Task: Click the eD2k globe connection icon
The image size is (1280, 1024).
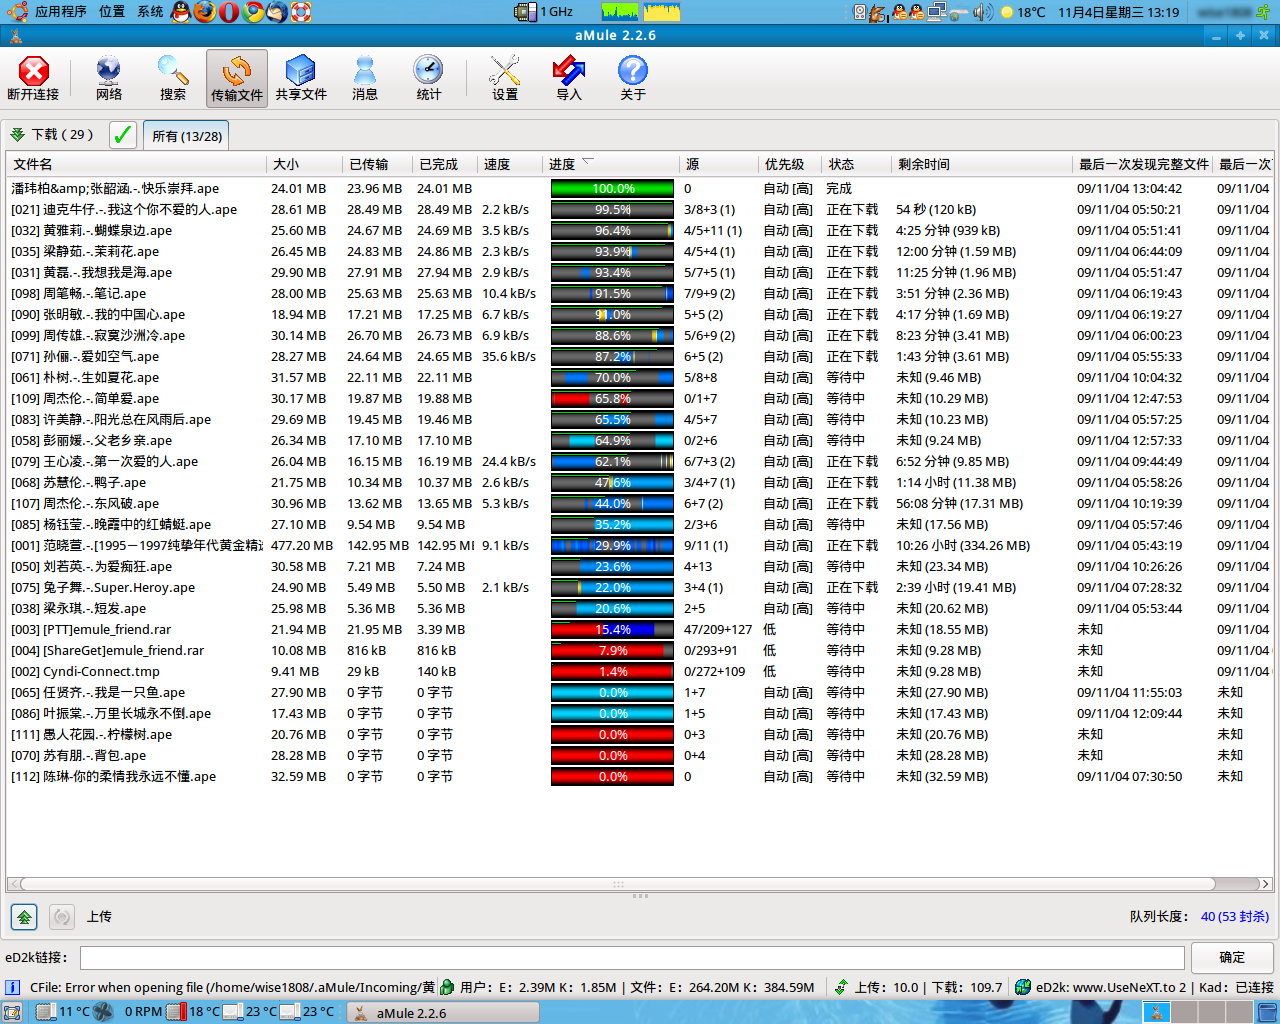Action: pyautogui.click(x=1022, y=987)
